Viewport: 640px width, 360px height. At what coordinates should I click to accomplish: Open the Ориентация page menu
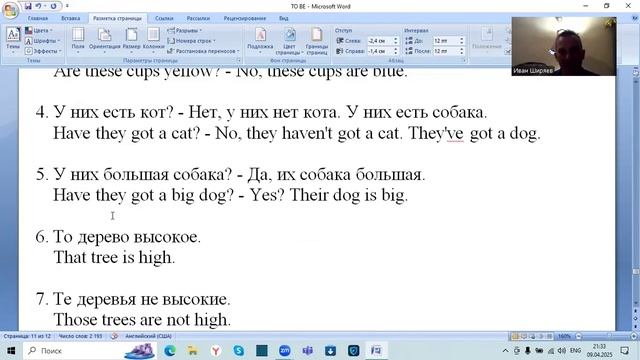pos(104,40)
